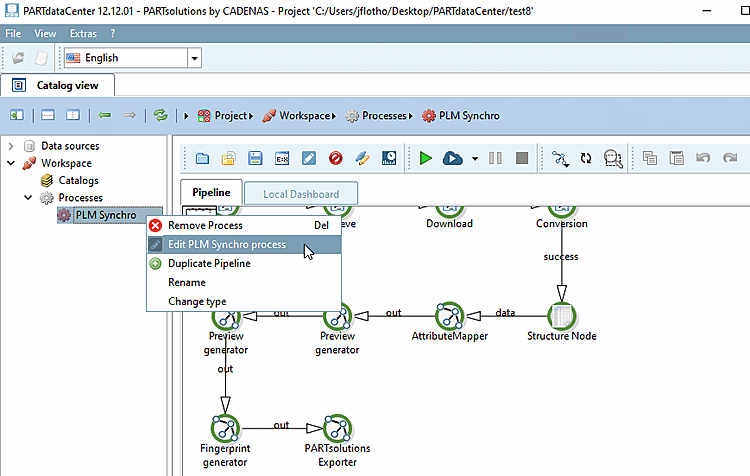The height and width of the screenshot is (476, 750).
Task: Click the blue pencil edit icon
Action: pos(309,158)
